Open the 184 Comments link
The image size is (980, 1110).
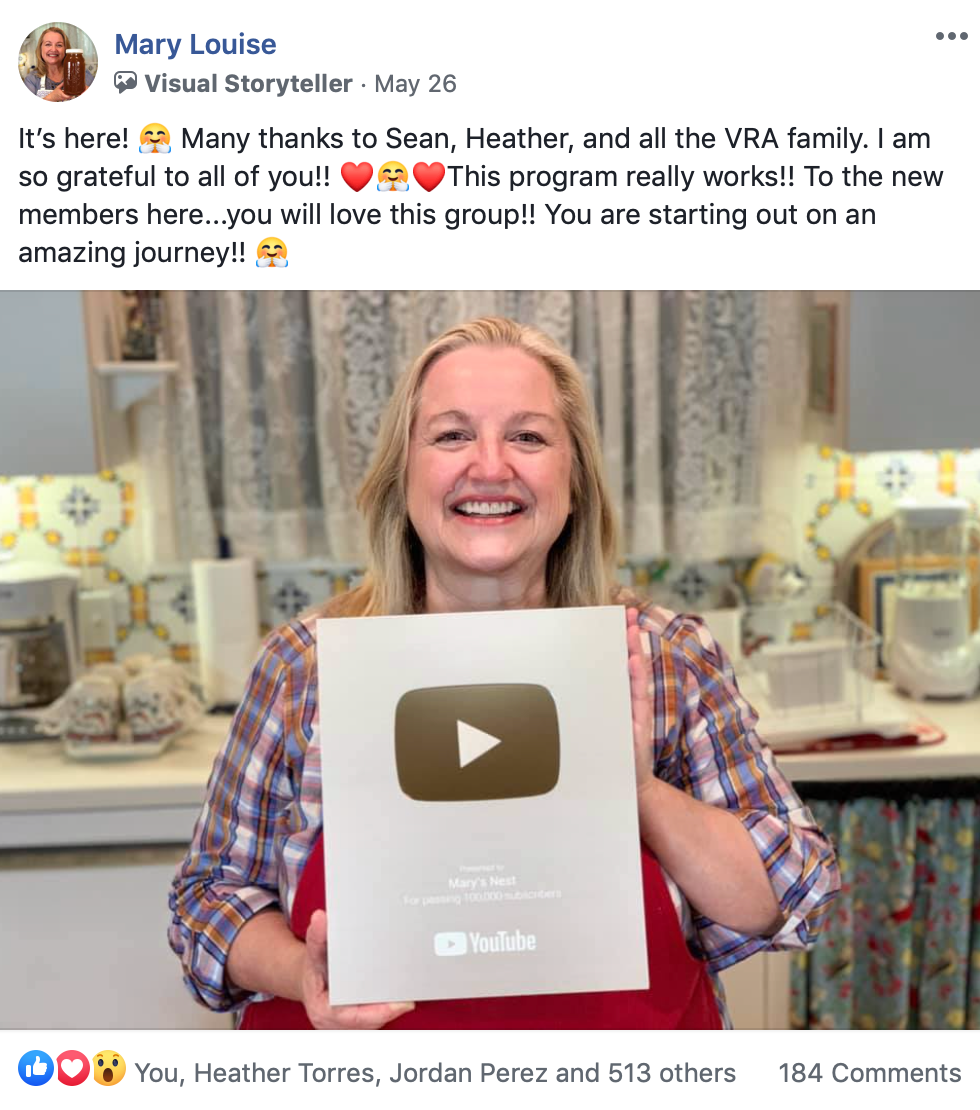tap(870, 1072)
